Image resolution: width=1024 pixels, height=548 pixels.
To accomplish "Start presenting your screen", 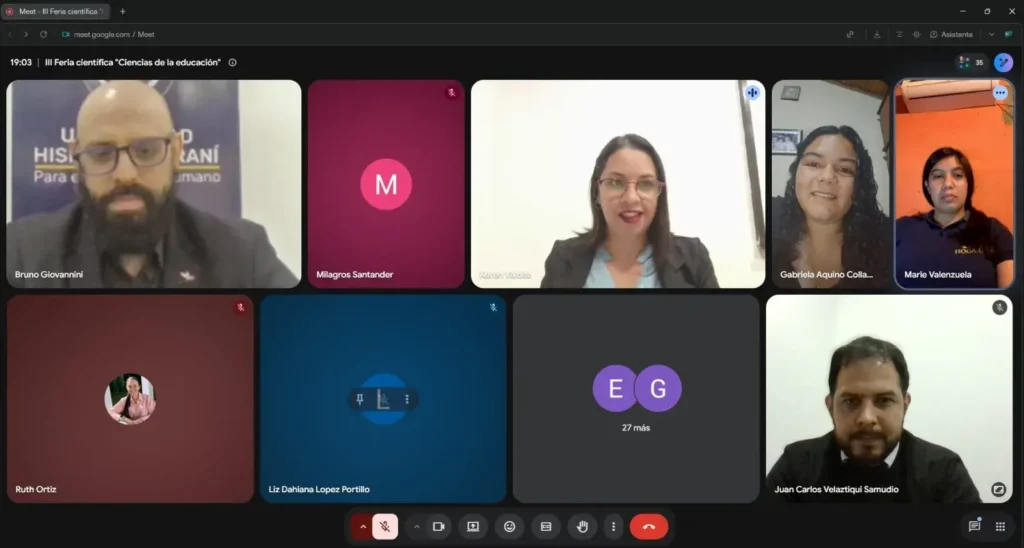I will pos(473,526).
